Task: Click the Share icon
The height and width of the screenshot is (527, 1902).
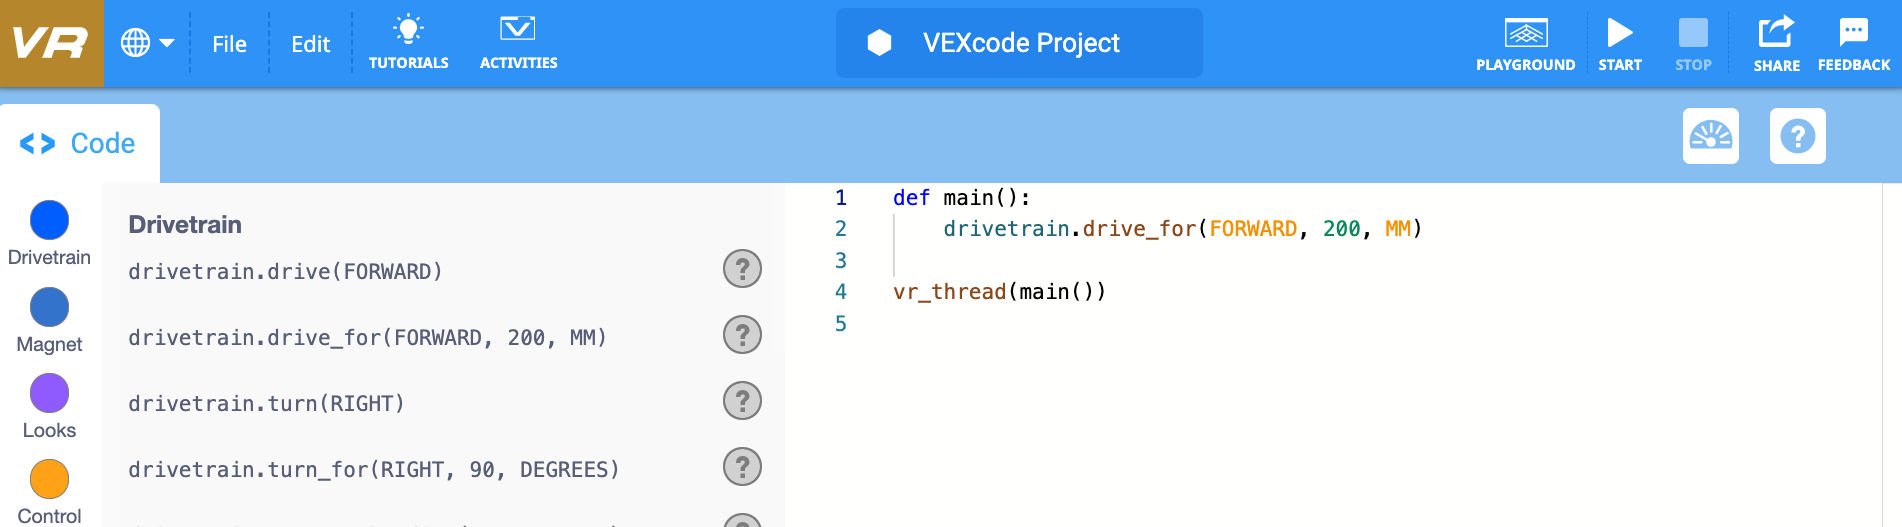Action: 1776,44
